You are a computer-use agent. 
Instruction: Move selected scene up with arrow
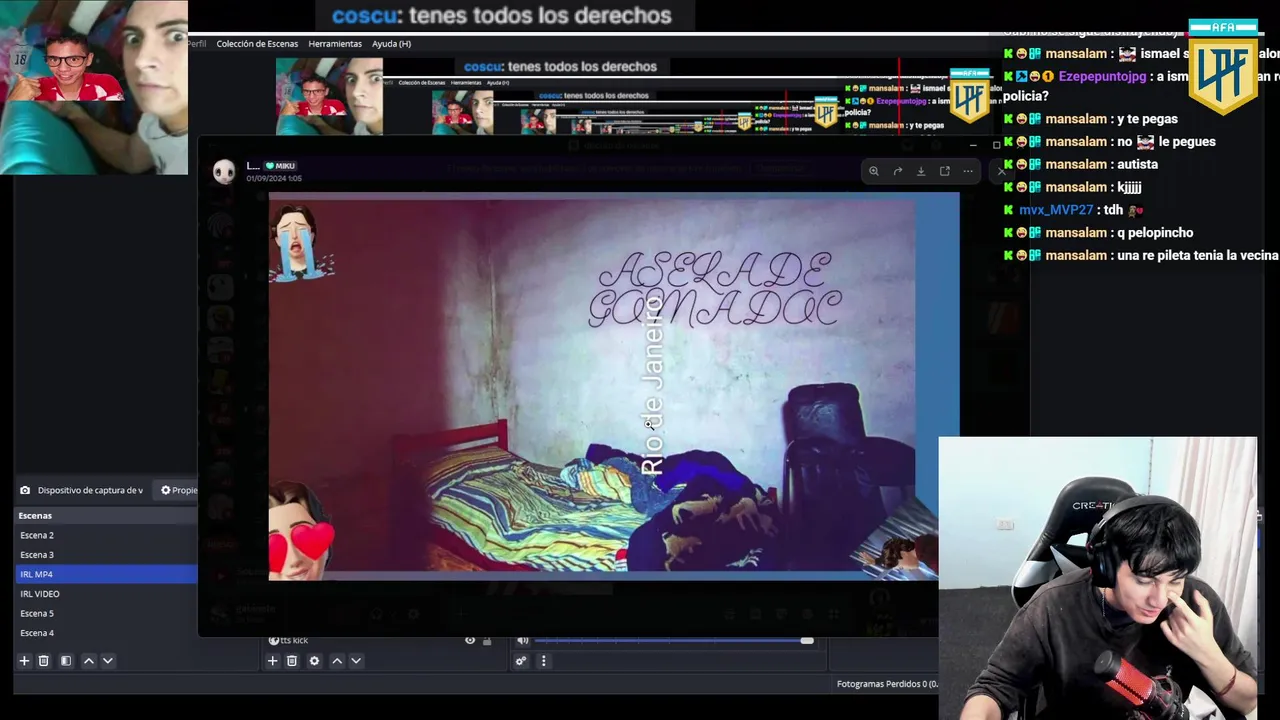pos(88,661)
